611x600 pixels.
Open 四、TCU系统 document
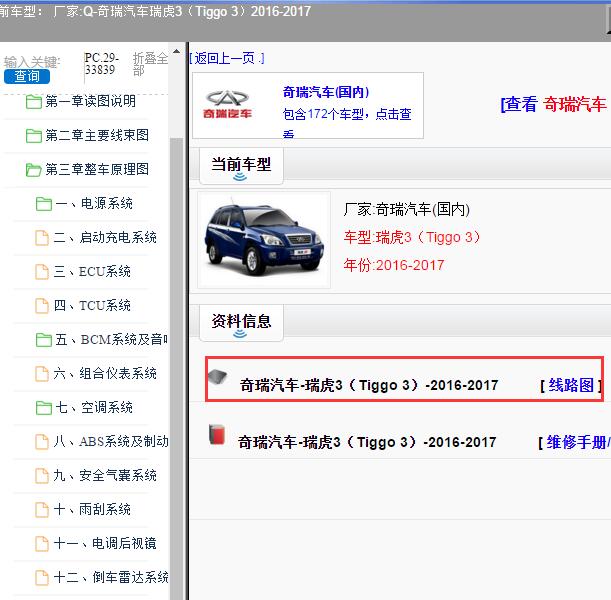pos(92,305)
